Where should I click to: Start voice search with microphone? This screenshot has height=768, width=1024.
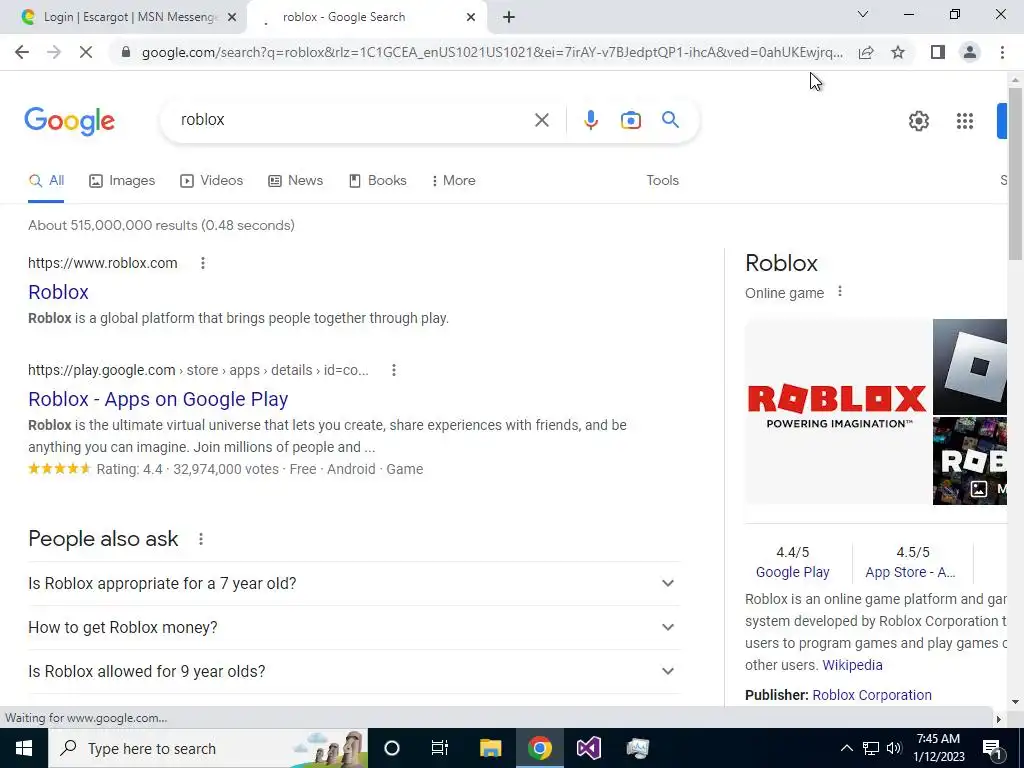[590, 120]
